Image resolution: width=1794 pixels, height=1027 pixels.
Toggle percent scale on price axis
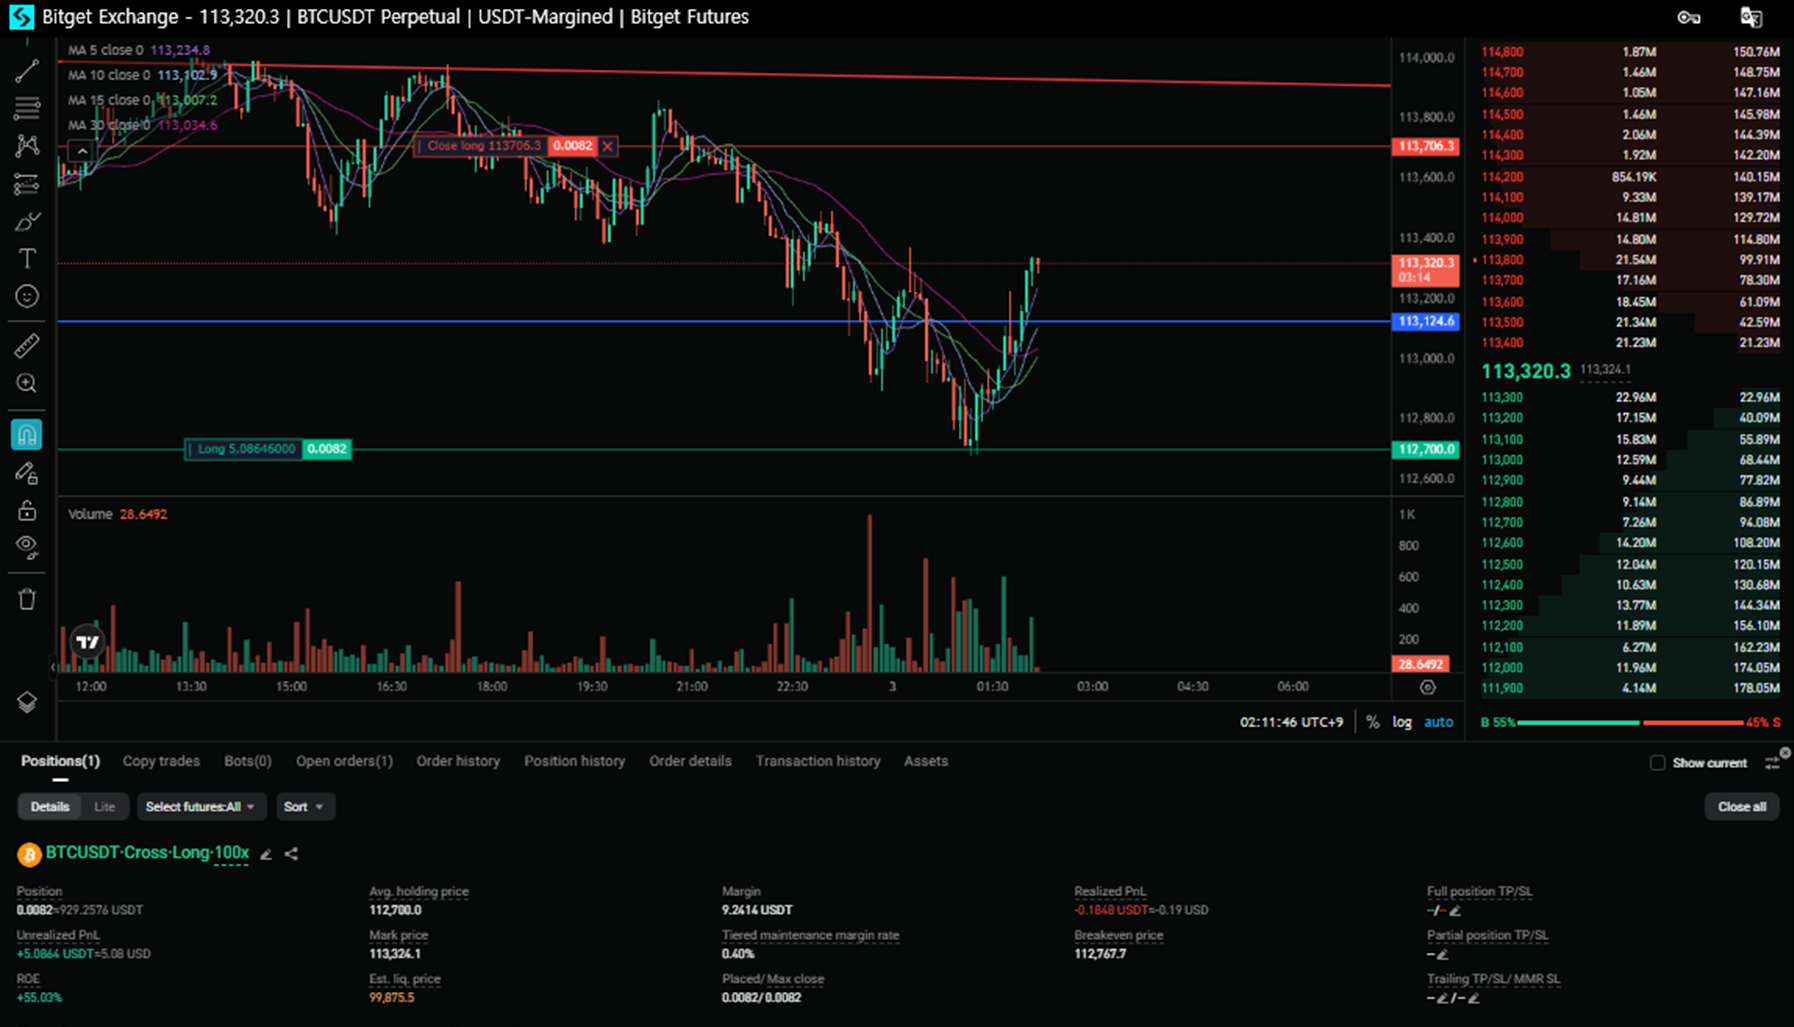[1373, 722]
